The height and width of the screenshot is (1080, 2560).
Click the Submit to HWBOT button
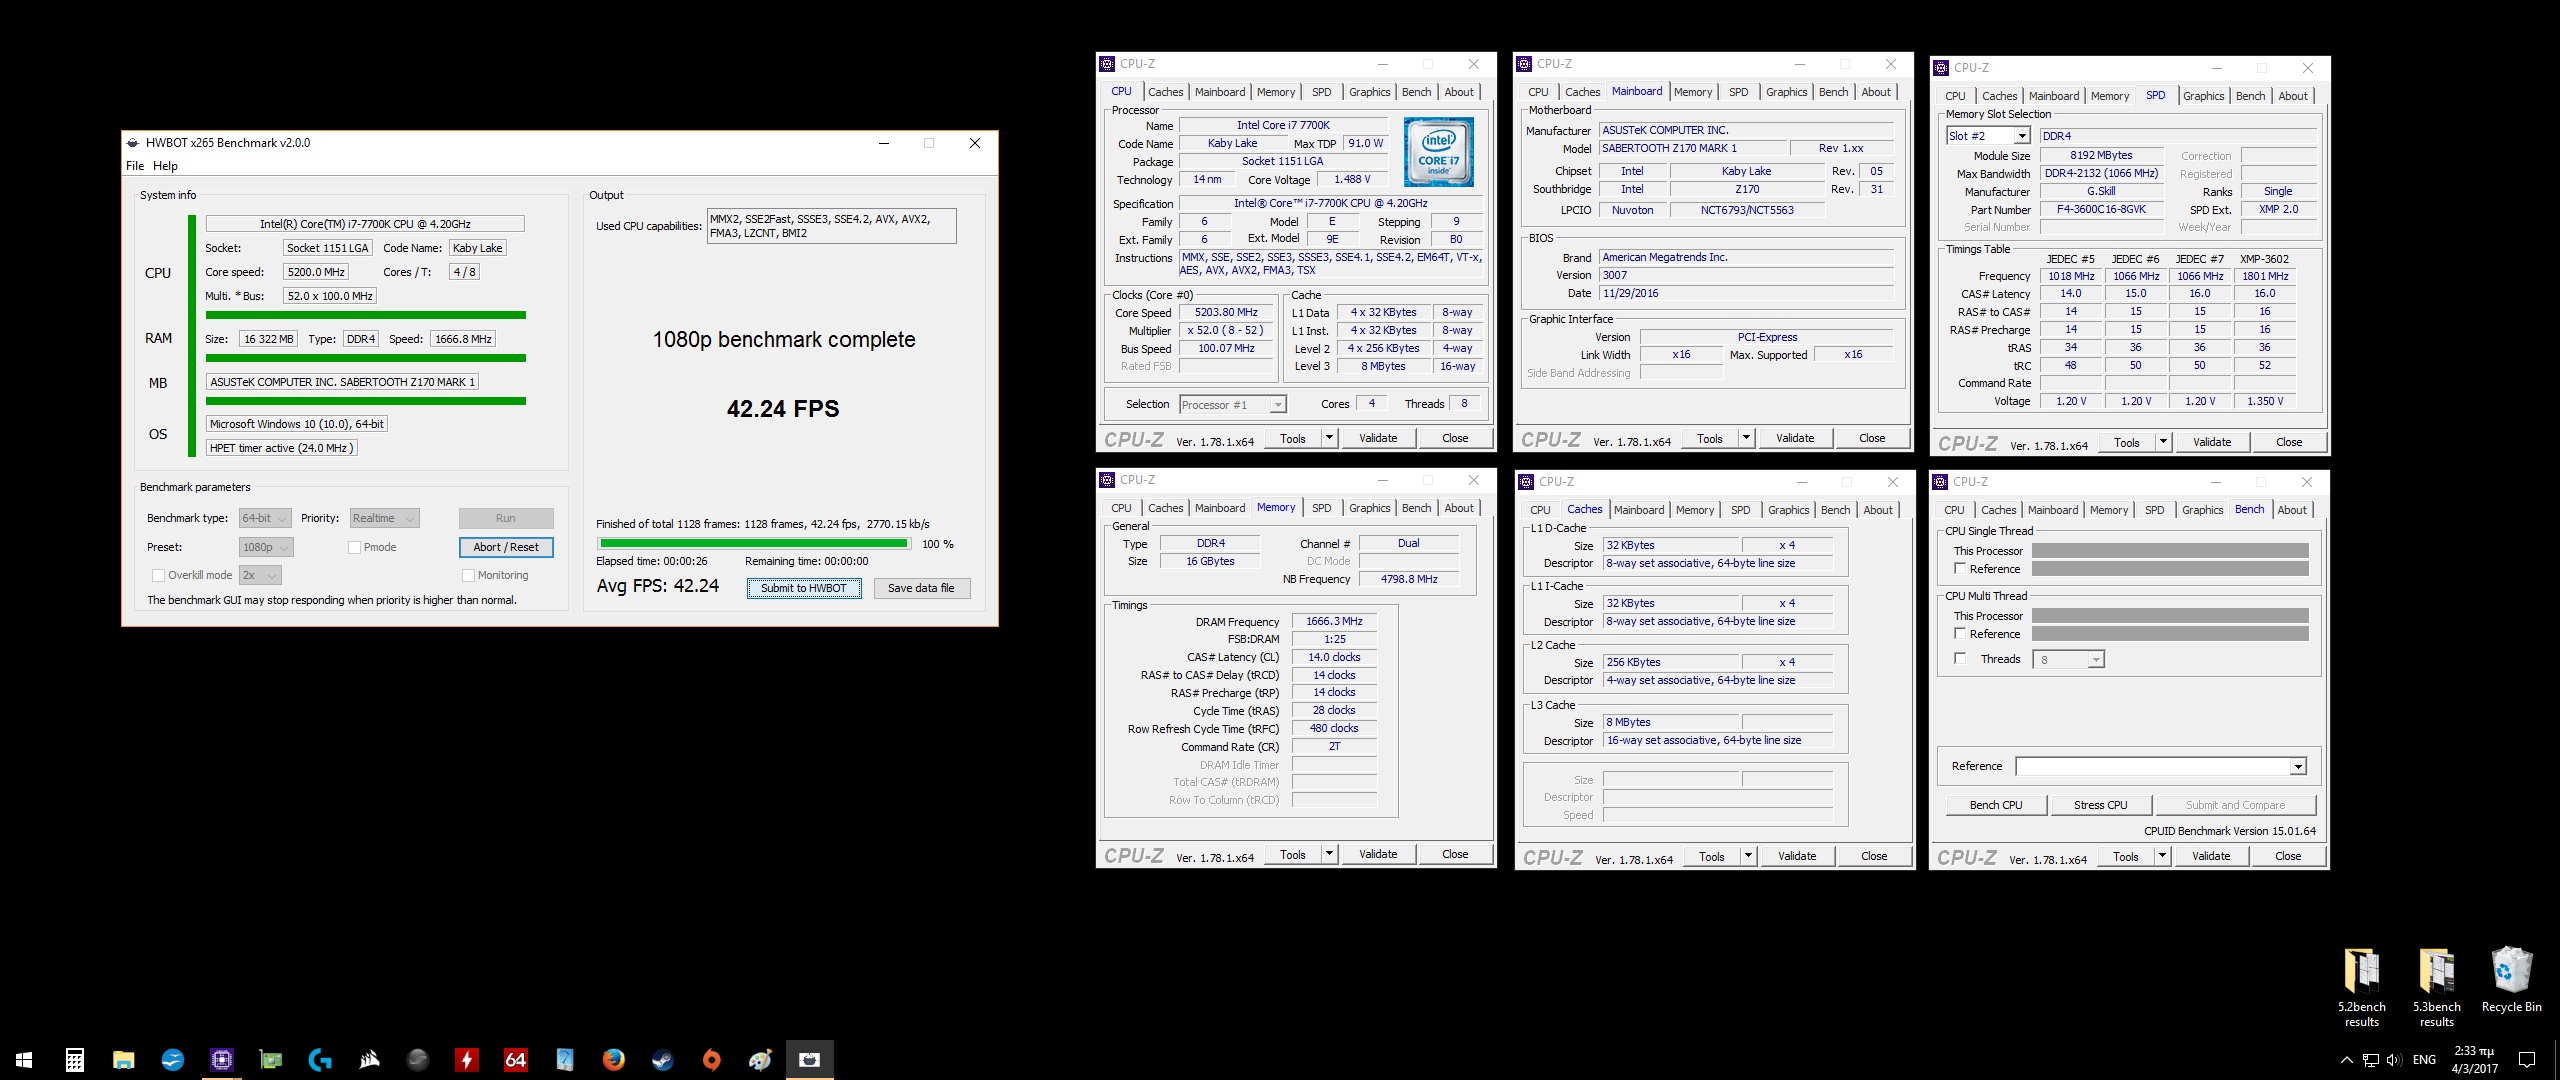coord(803,588)
